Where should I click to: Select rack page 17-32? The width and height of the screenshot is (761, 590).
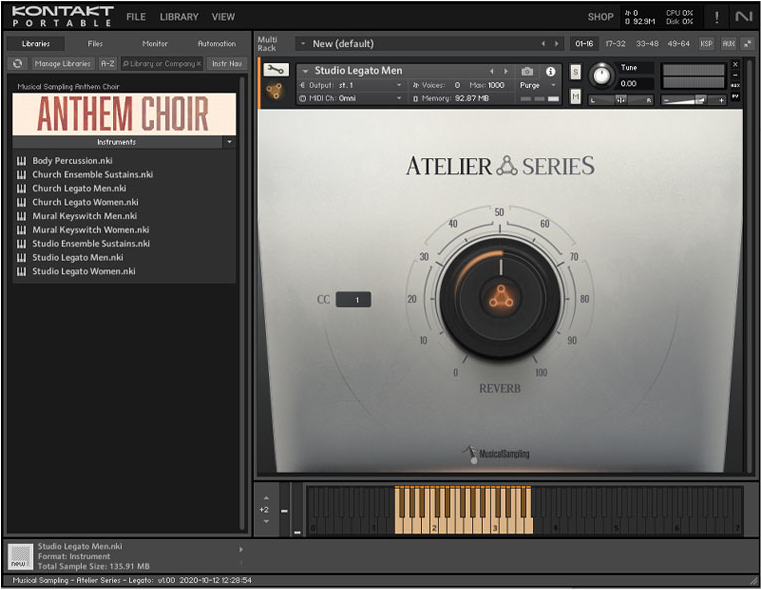pyautogui.click(x=615, y=44)
